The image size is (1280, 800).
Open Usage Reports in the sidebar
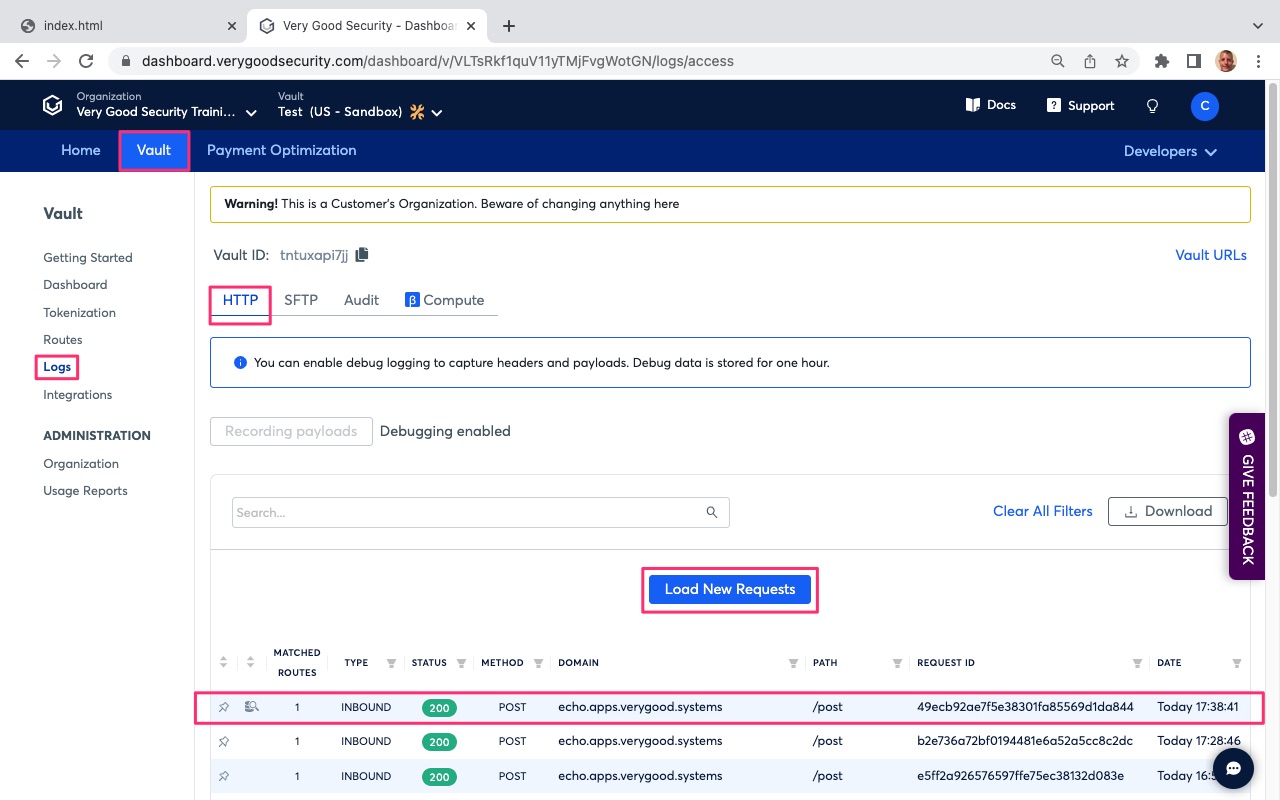click(85, 490)
